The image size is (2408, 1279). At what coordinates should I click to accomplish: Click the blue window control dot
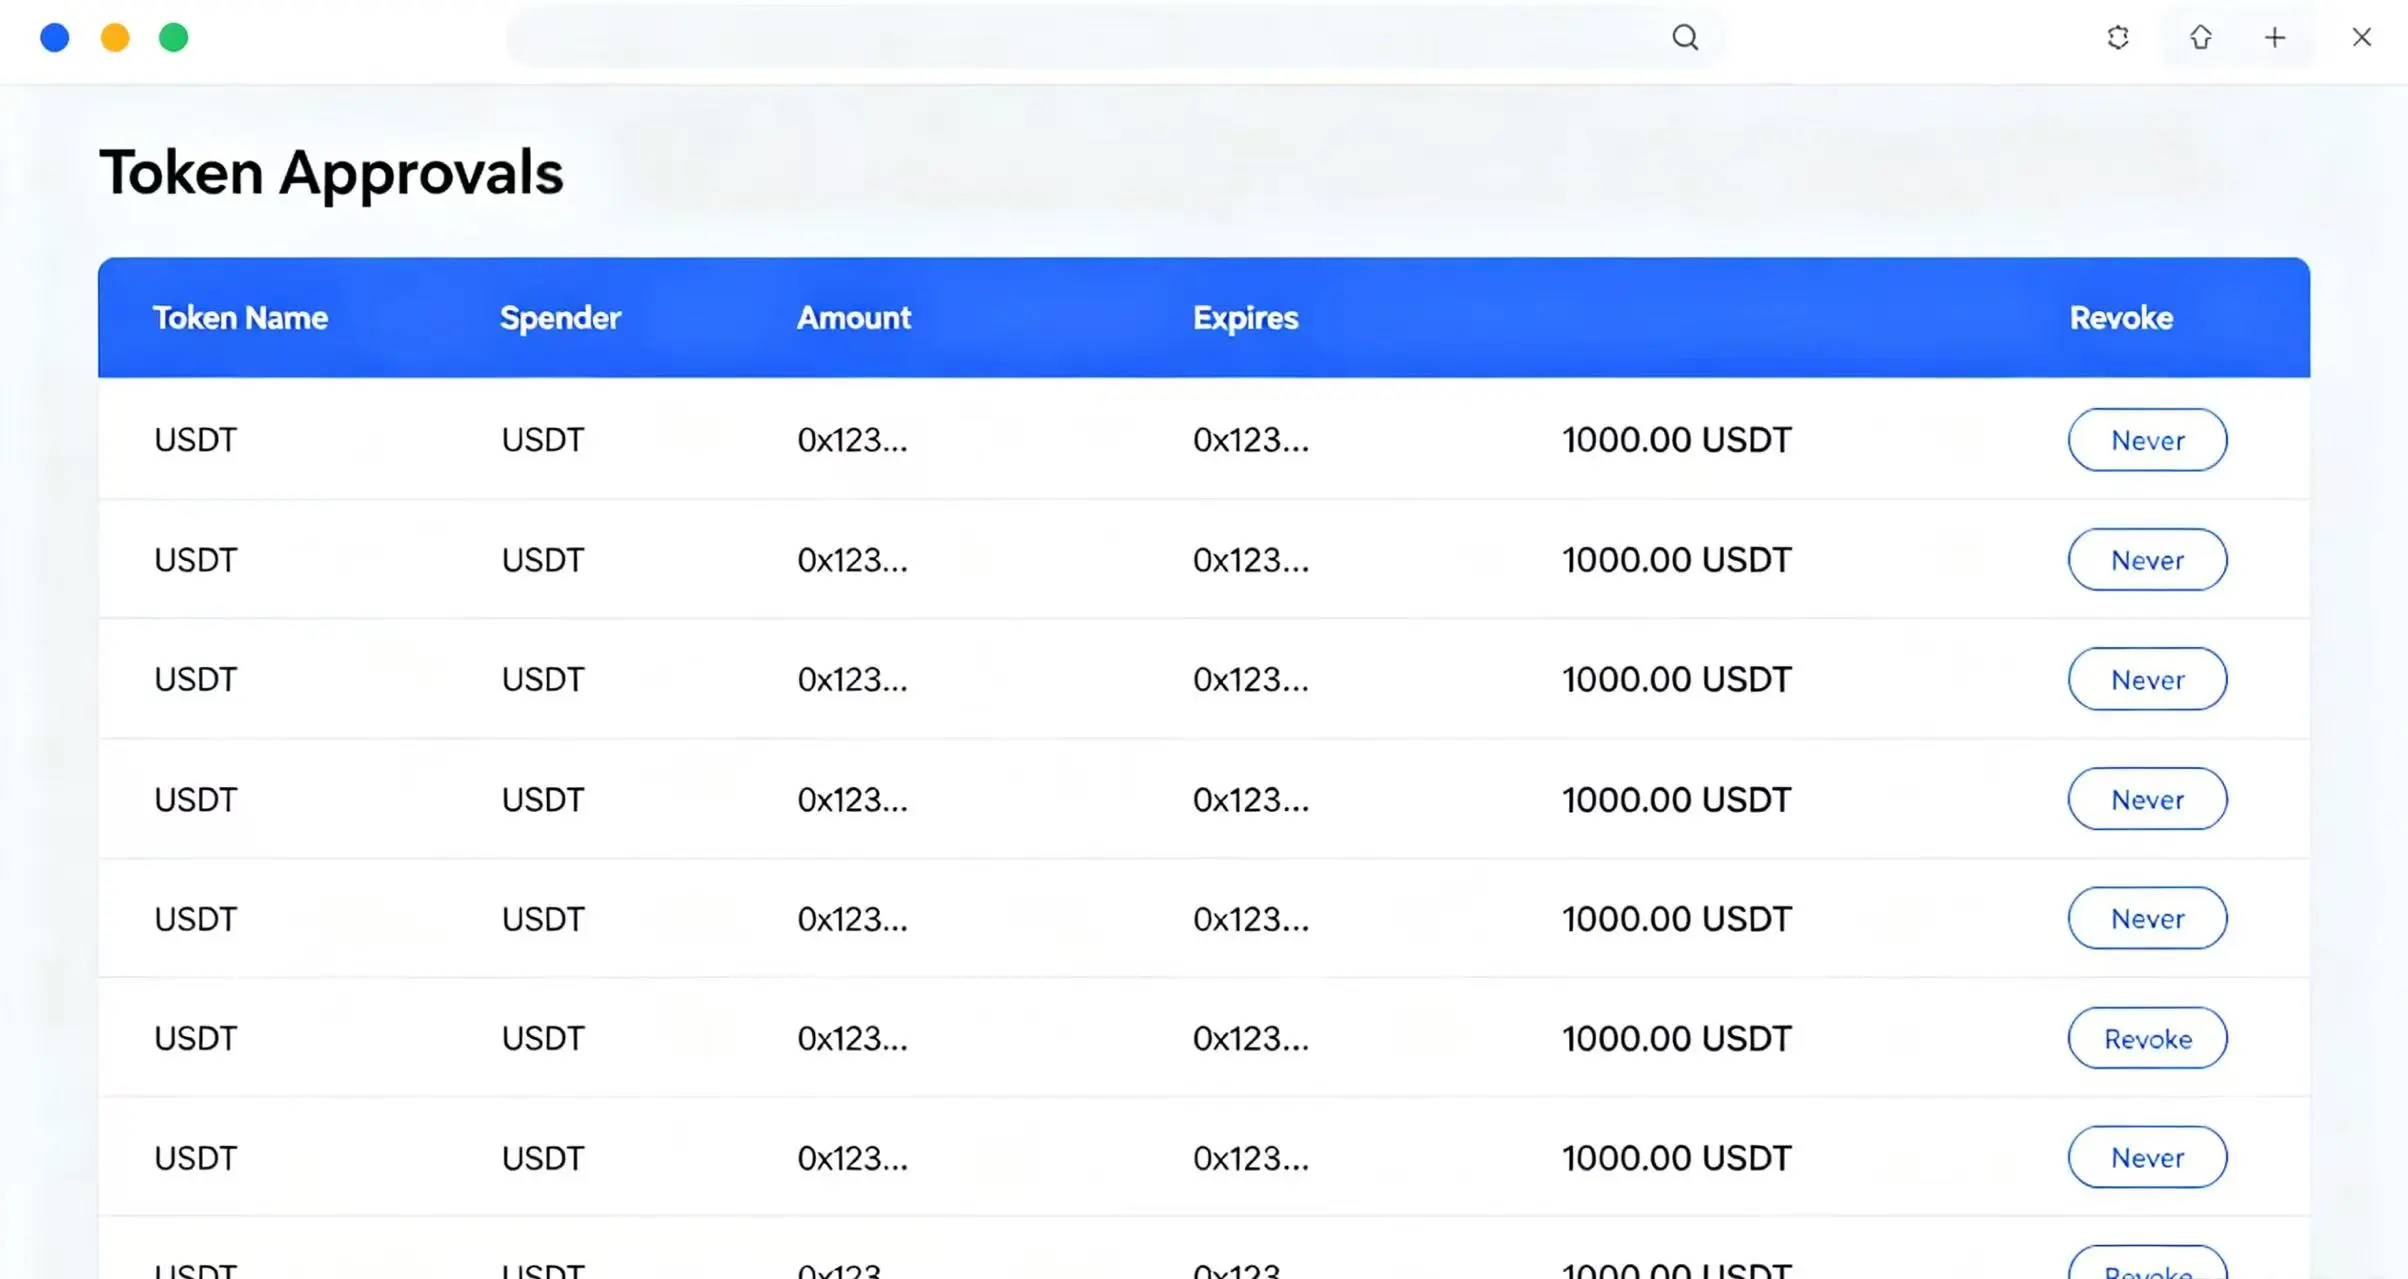[x=55, y=38]
